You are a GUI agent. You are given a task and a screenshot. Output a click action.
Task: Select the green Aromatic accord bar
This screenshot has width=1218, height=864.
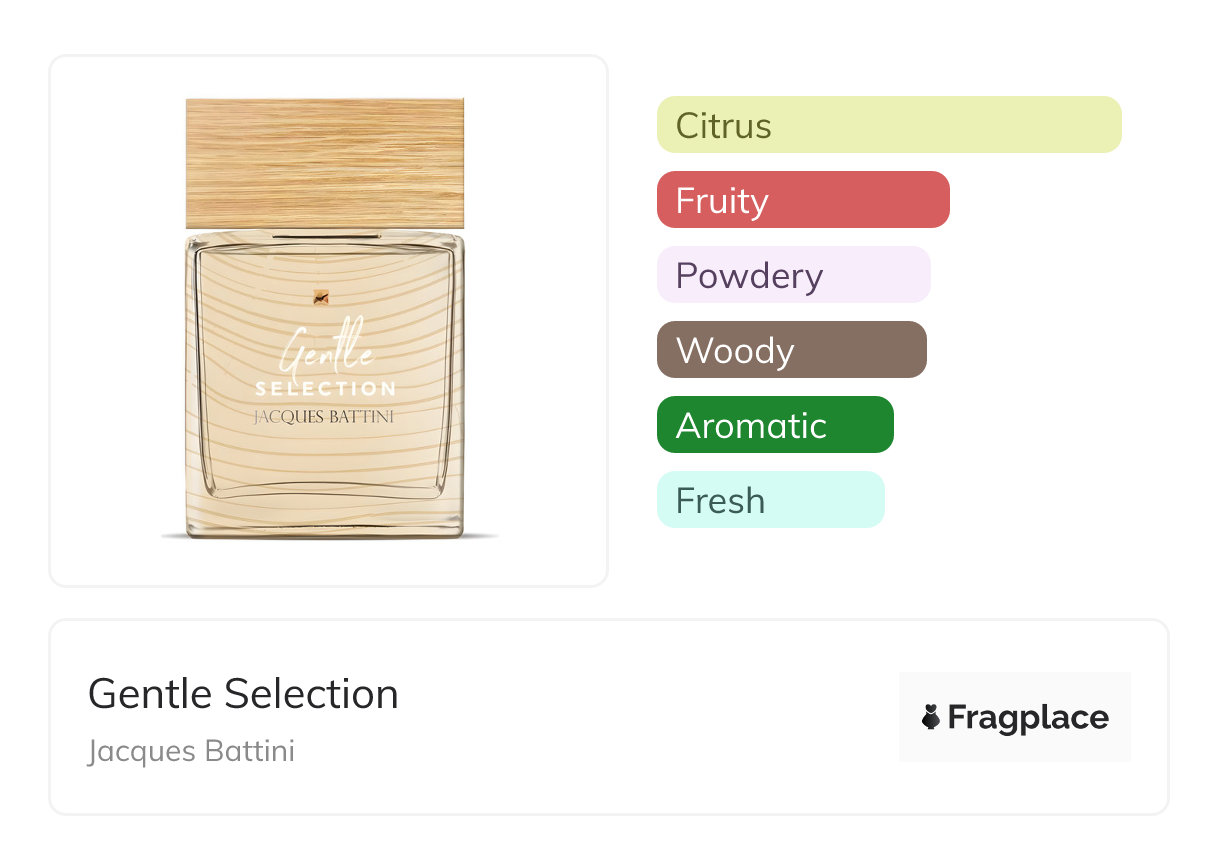click(775, 425)
